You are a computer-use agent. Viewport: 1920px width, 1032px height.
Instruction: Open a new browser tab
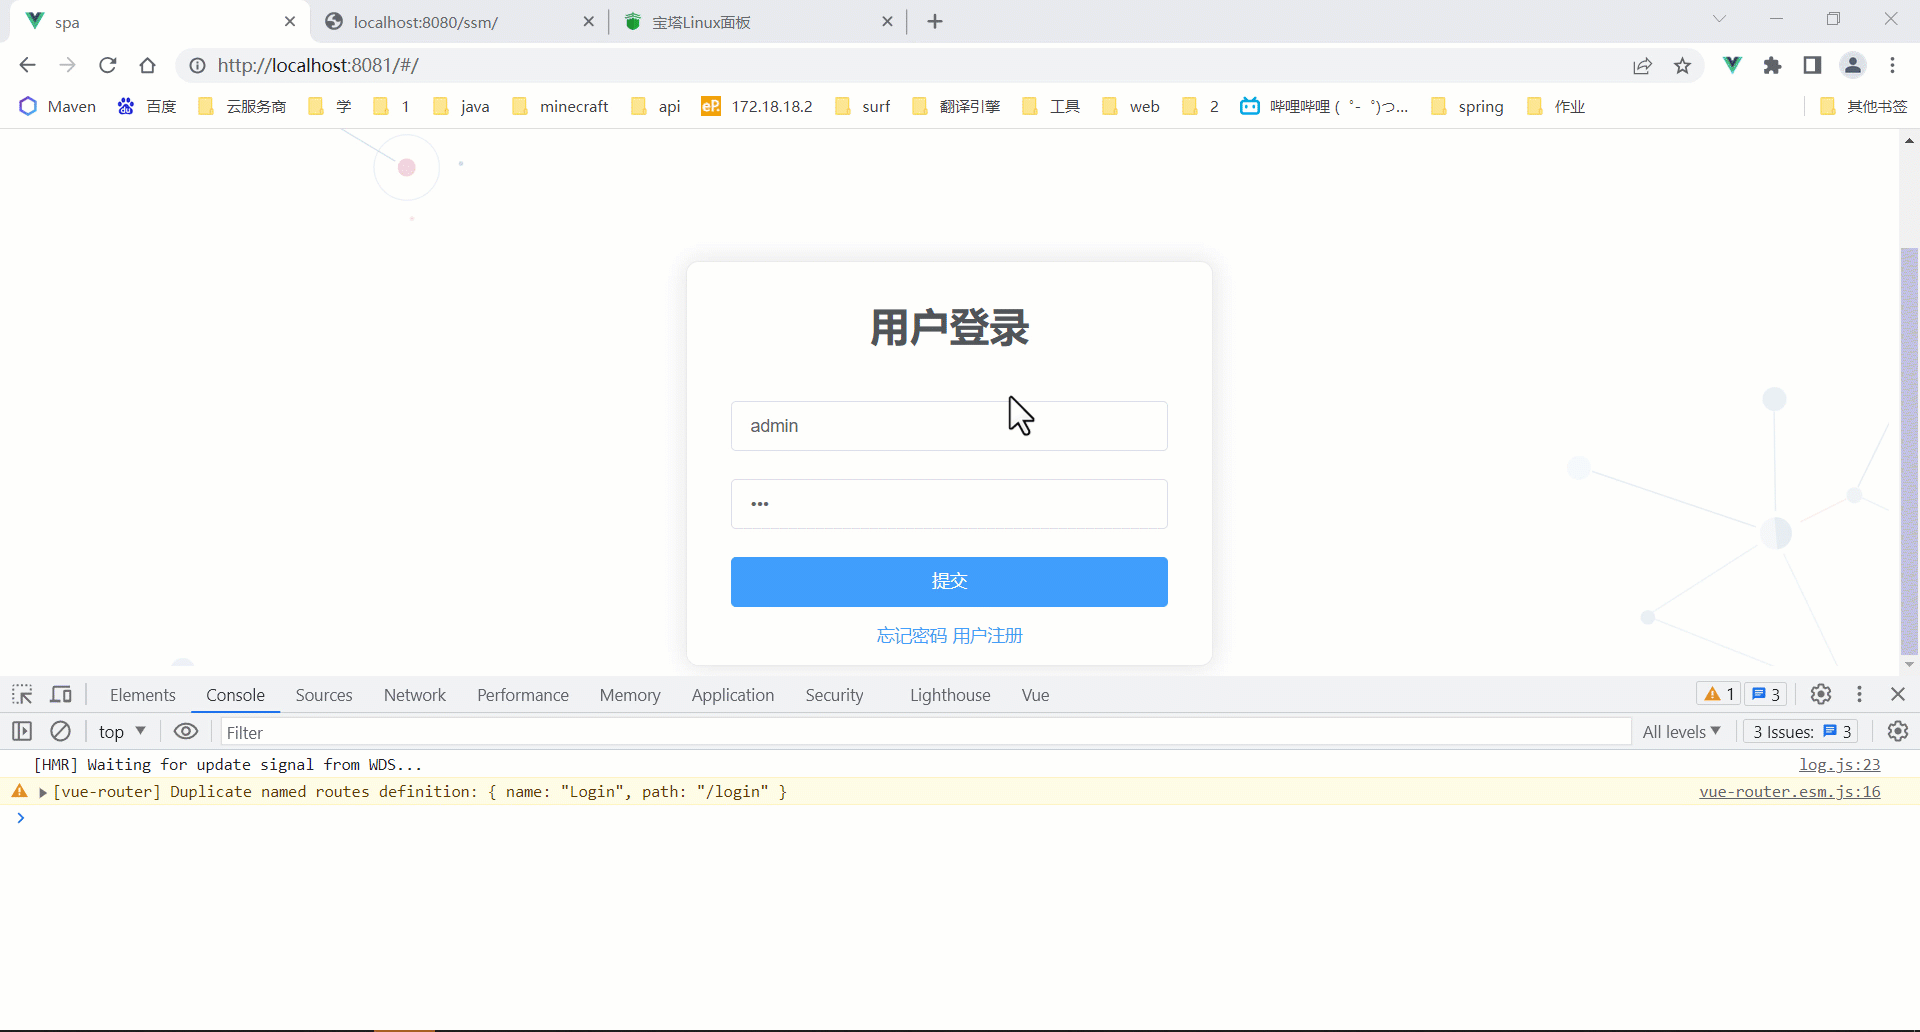935,21
